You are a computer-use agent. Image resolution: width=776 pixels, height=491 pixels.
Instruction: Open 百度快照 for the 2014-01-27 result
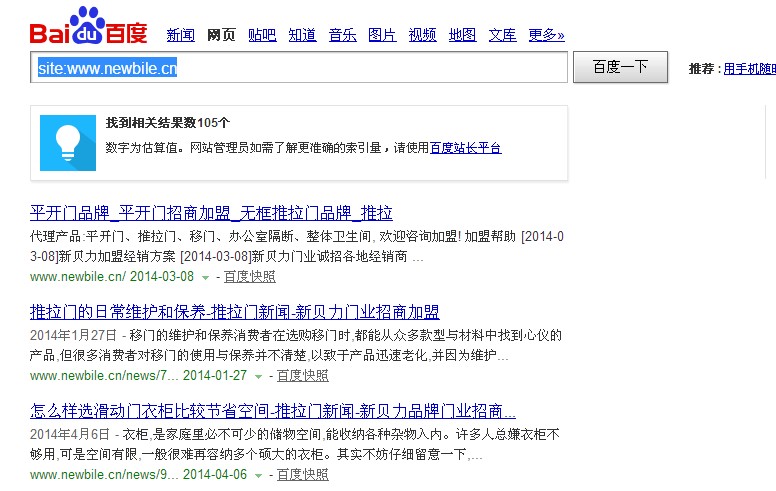click(x=302, y=376)
